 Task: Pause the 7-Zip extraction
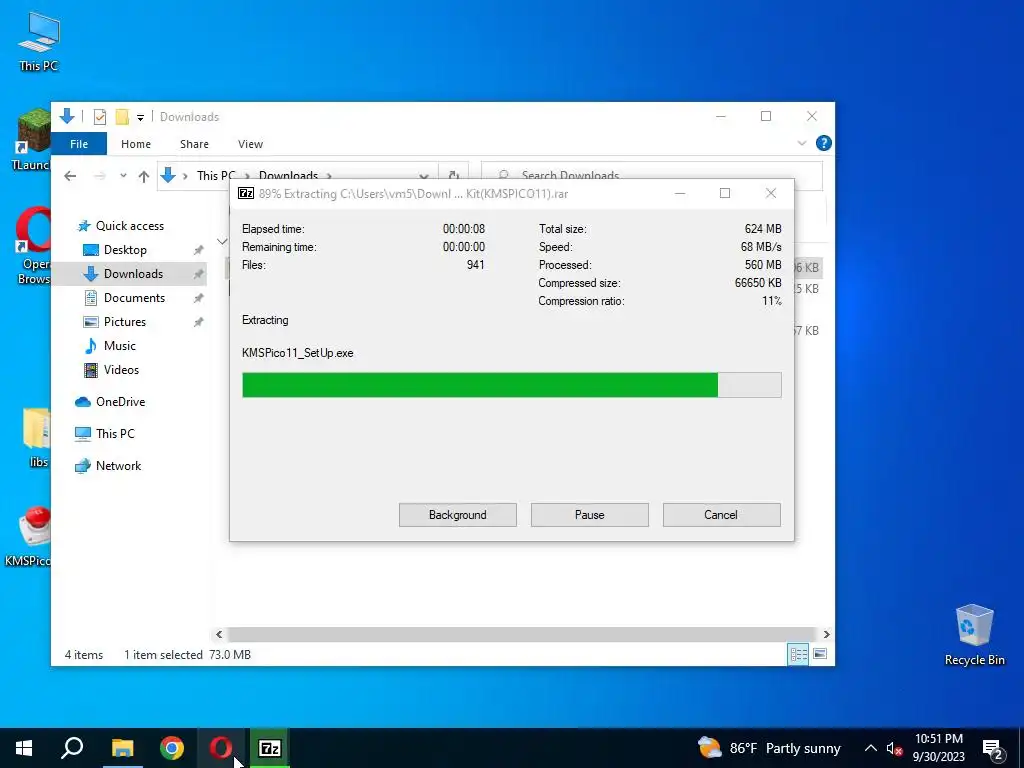click(x=589, y=515)
